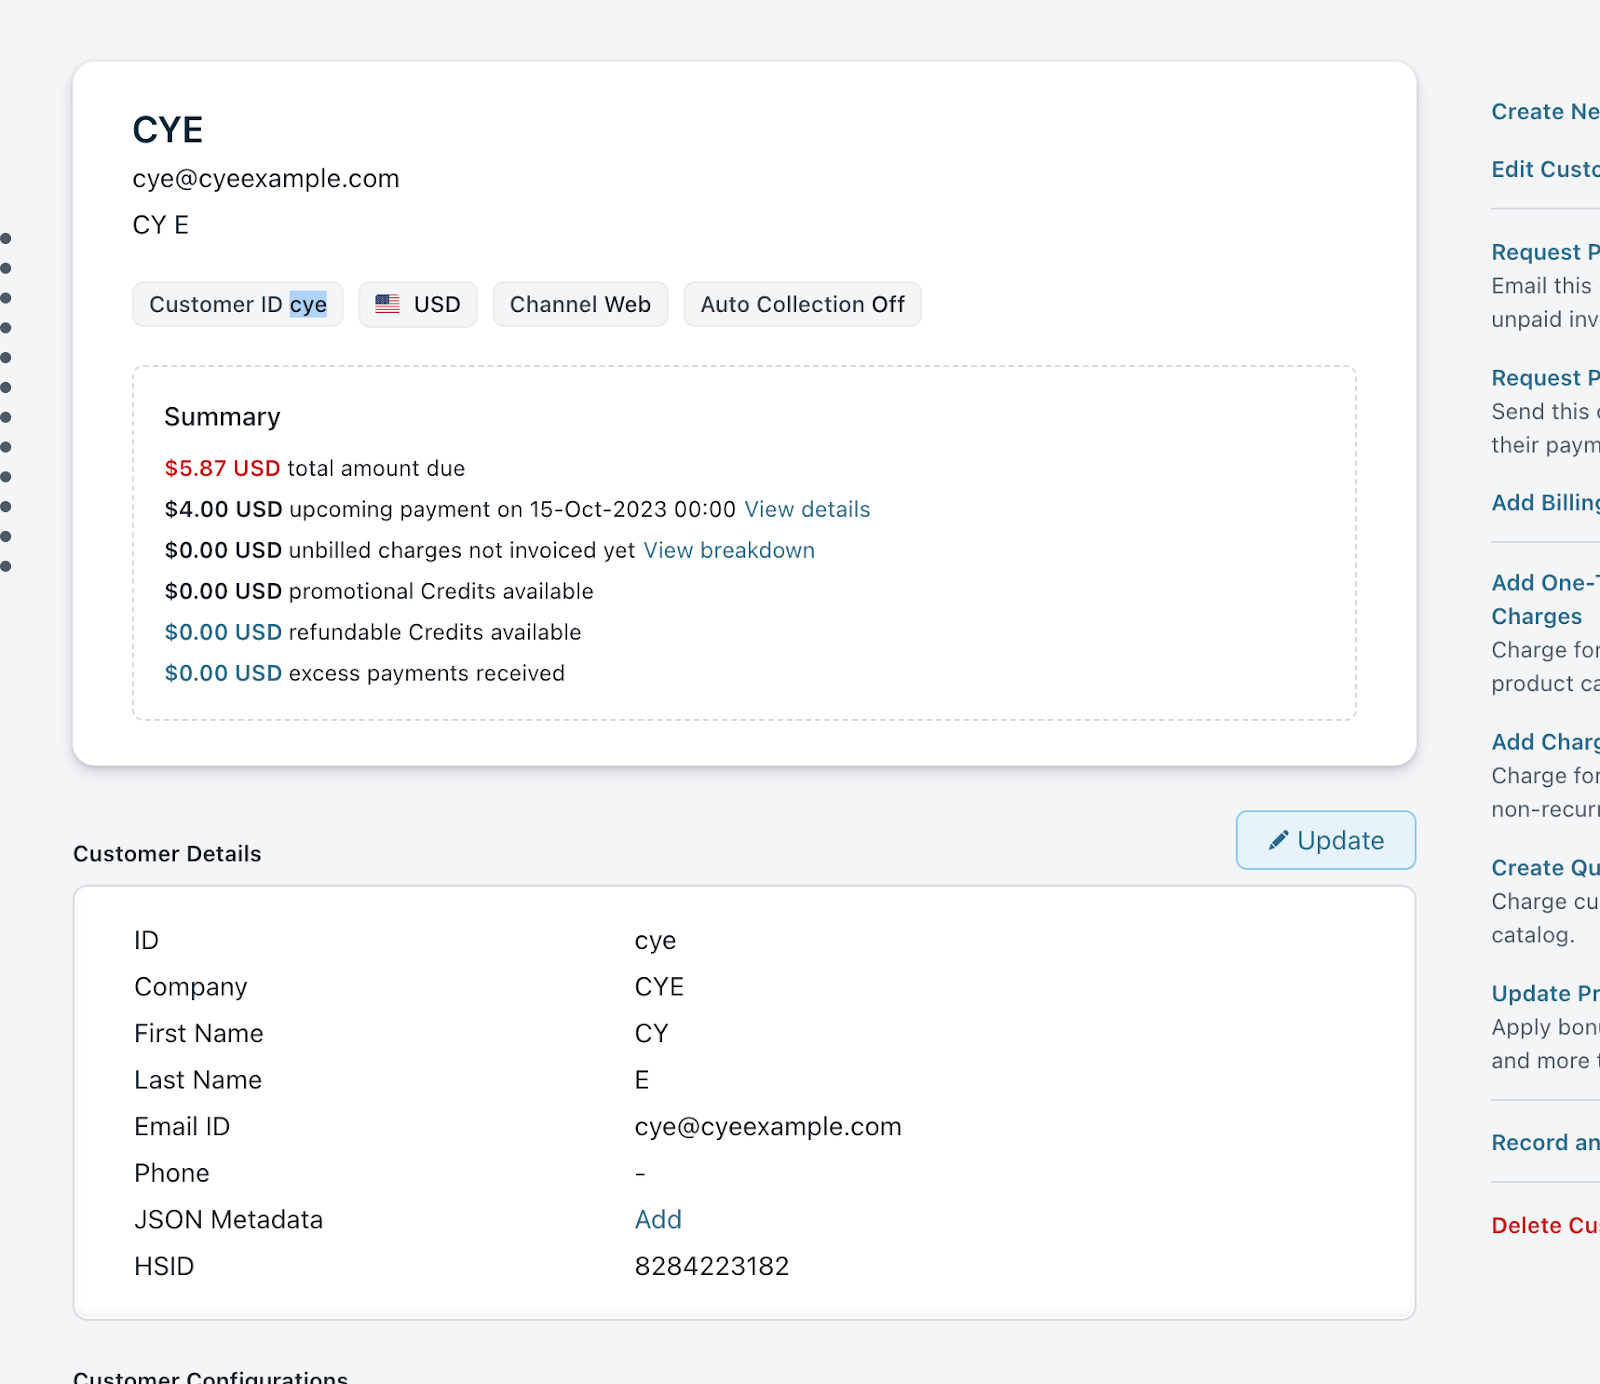Open the Edit Customer sidebar action
The image size is (1600, 1384).
(x=1544, y=170)
